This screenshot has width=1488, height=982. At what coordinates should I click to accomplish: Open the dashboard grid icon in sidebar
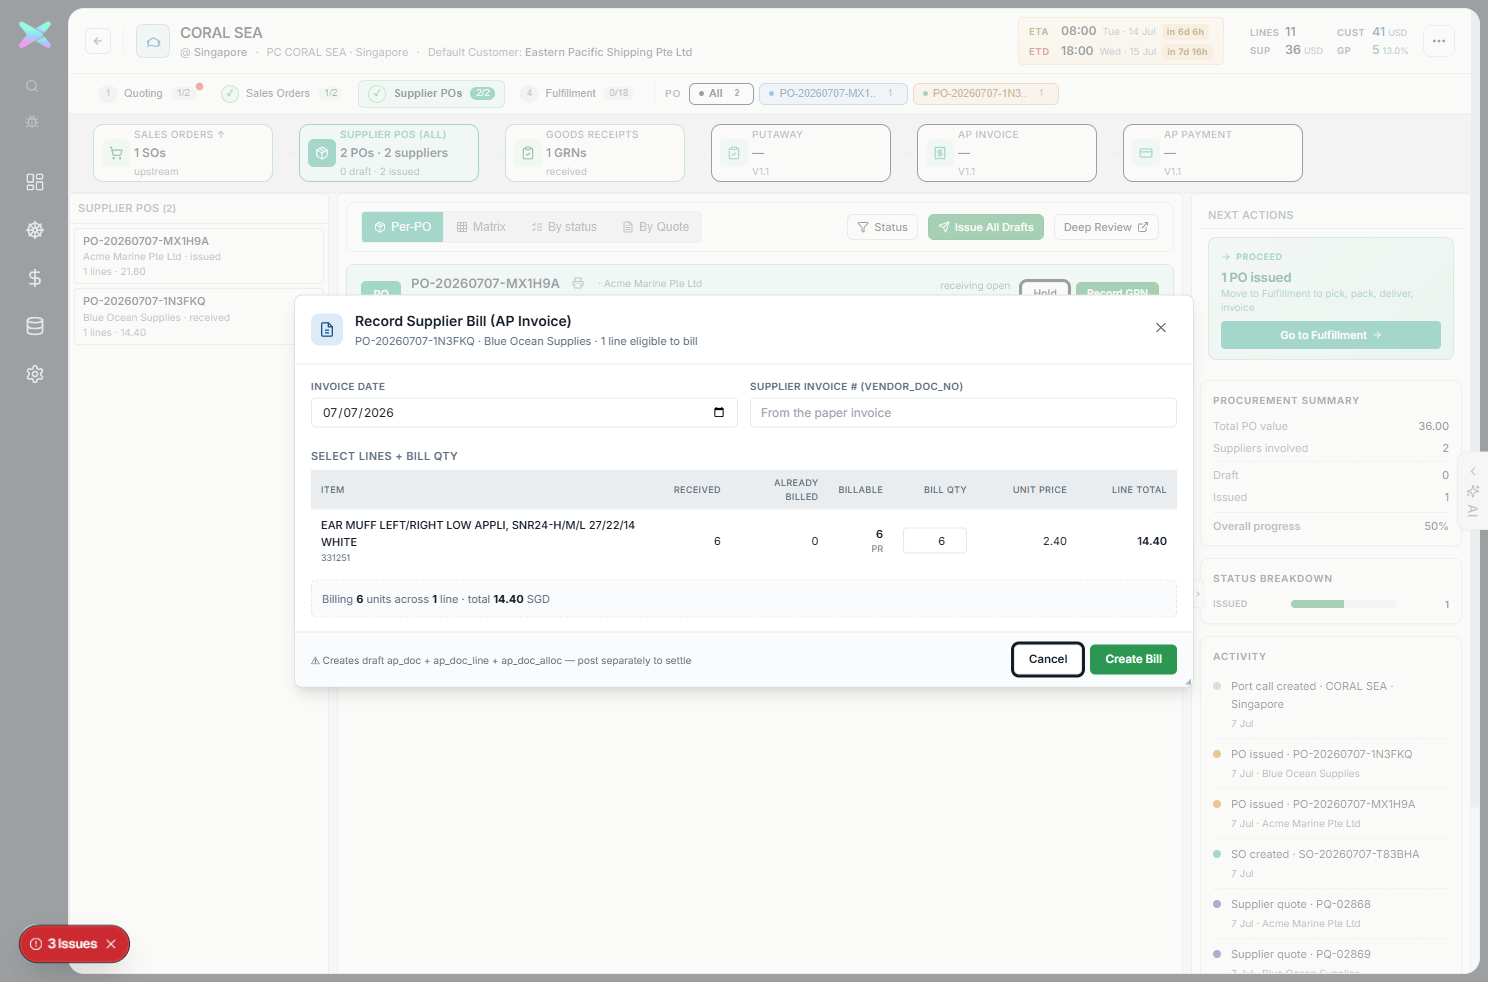click(x=35, y=182)
